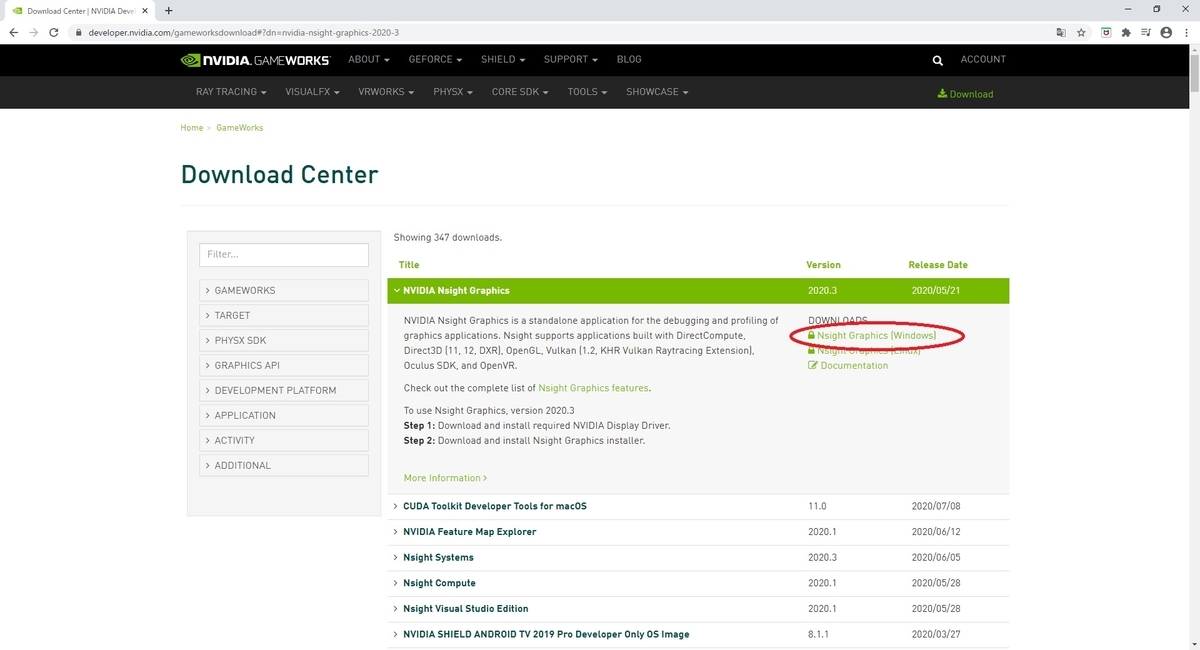Bookmark this page with the star icon
Screen dimensions: 1200x650
click(x=1081, y=32)
